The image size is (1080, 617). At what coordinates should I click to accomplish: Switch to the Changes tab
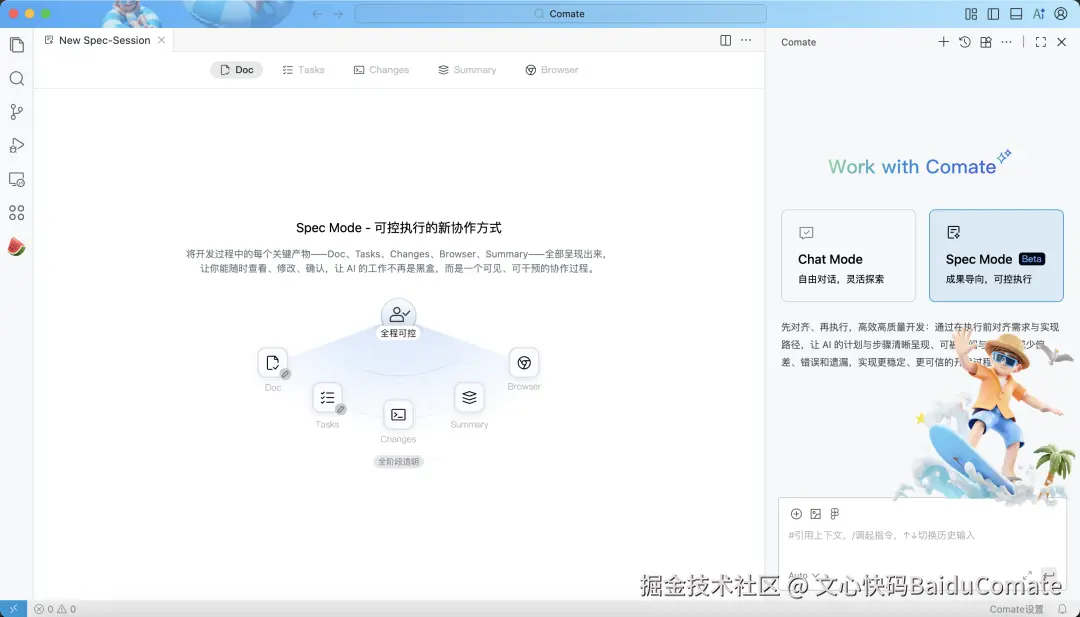coord(381,70)
